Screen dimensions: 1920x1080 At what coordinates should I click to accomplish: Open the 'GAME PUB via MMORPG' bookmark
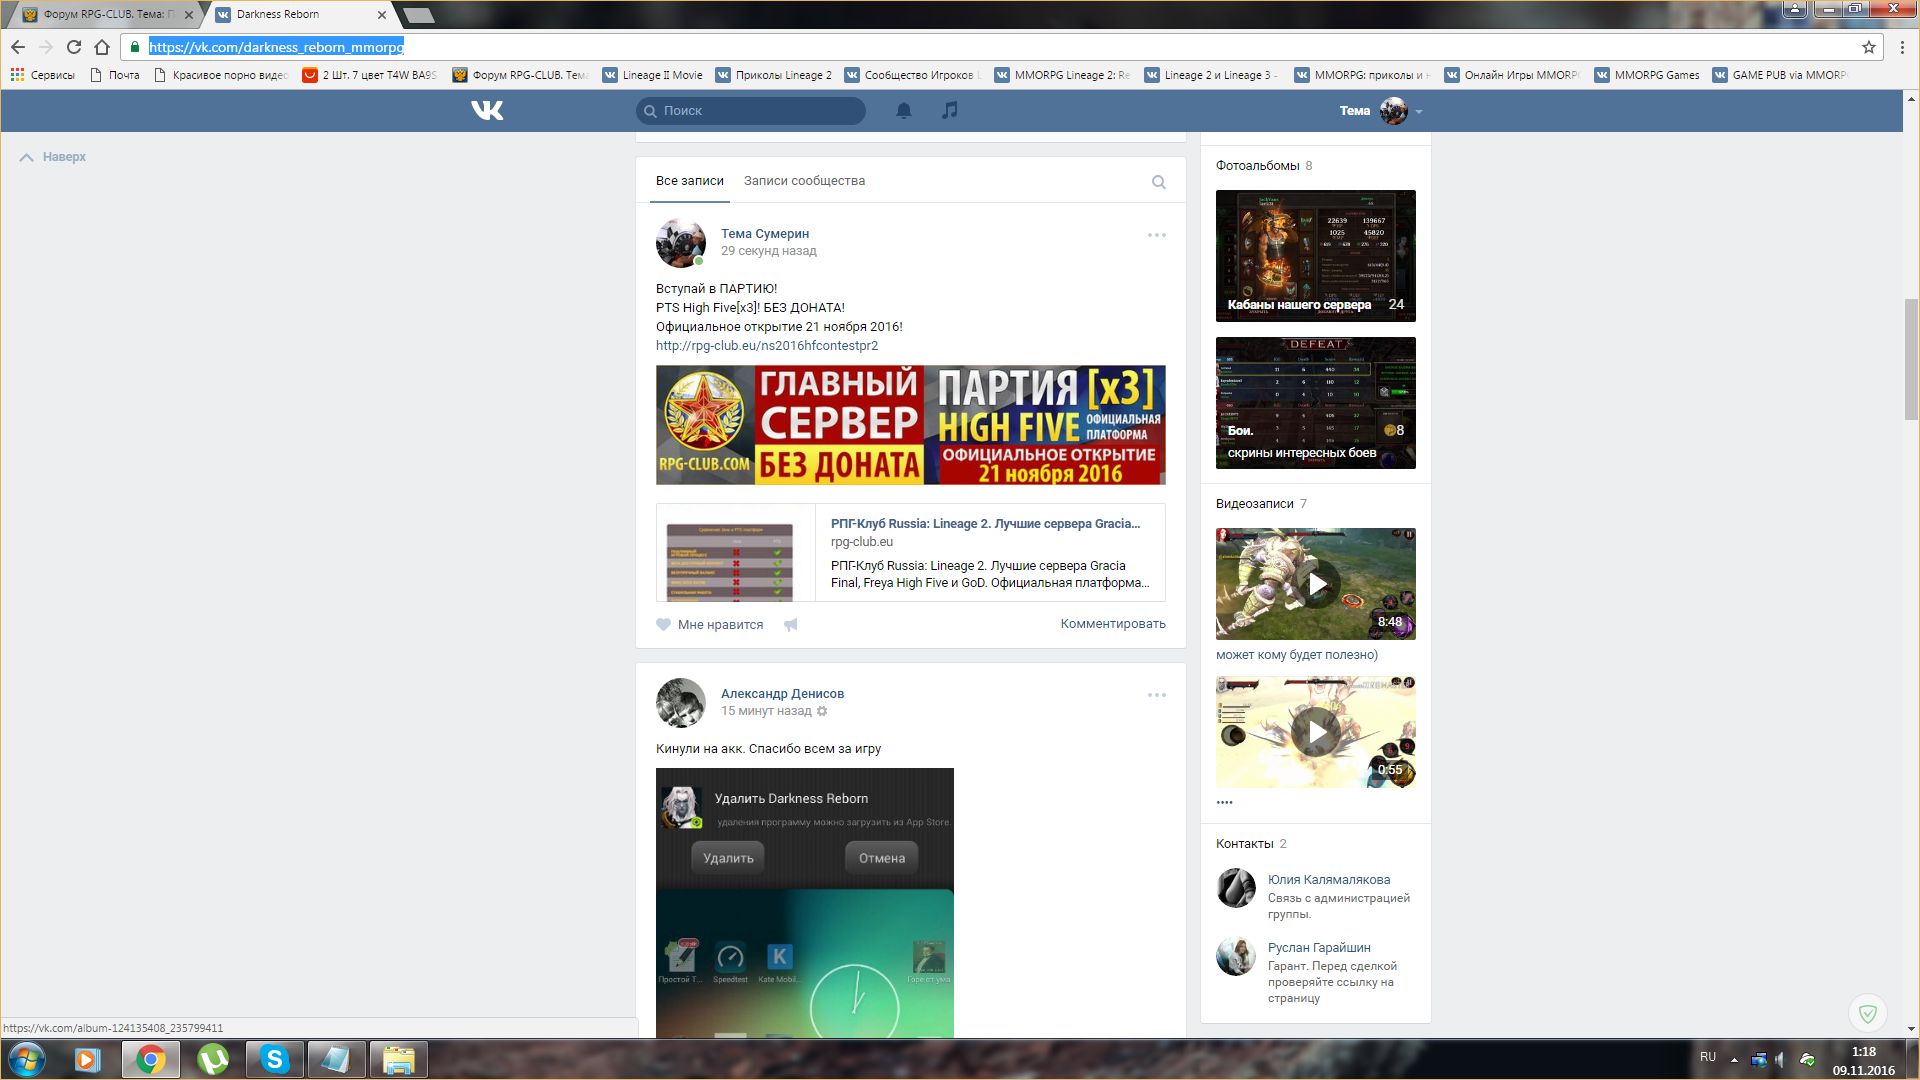click(1781, 75)
